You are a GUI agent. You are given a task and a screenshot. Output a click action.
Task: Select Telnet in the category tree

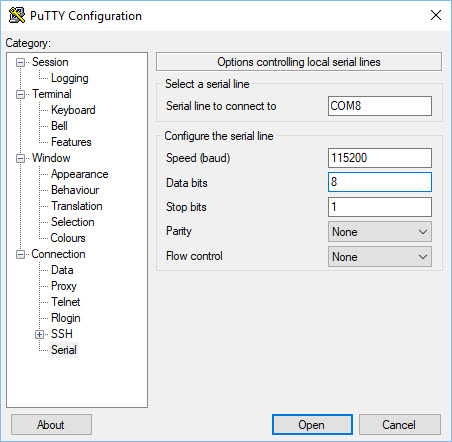(66, 302)
